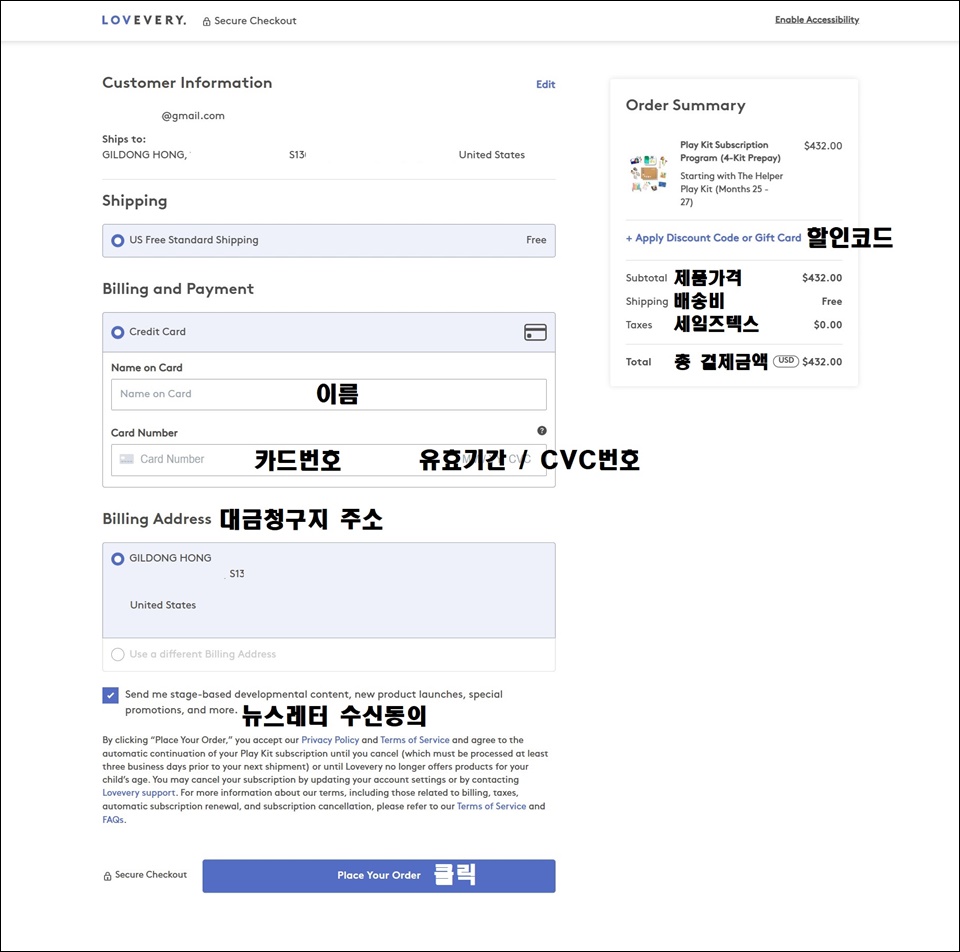Focus the Name on Card field
The image size is (960, 952).
click(329, 394)
